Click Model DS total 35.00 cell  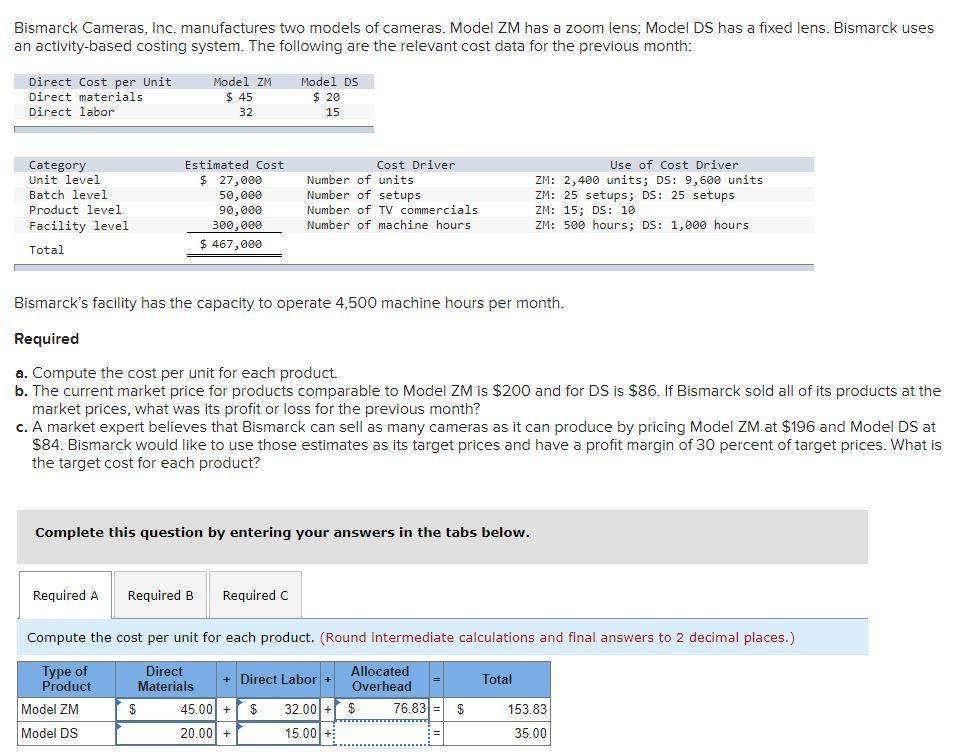[497, 733]
